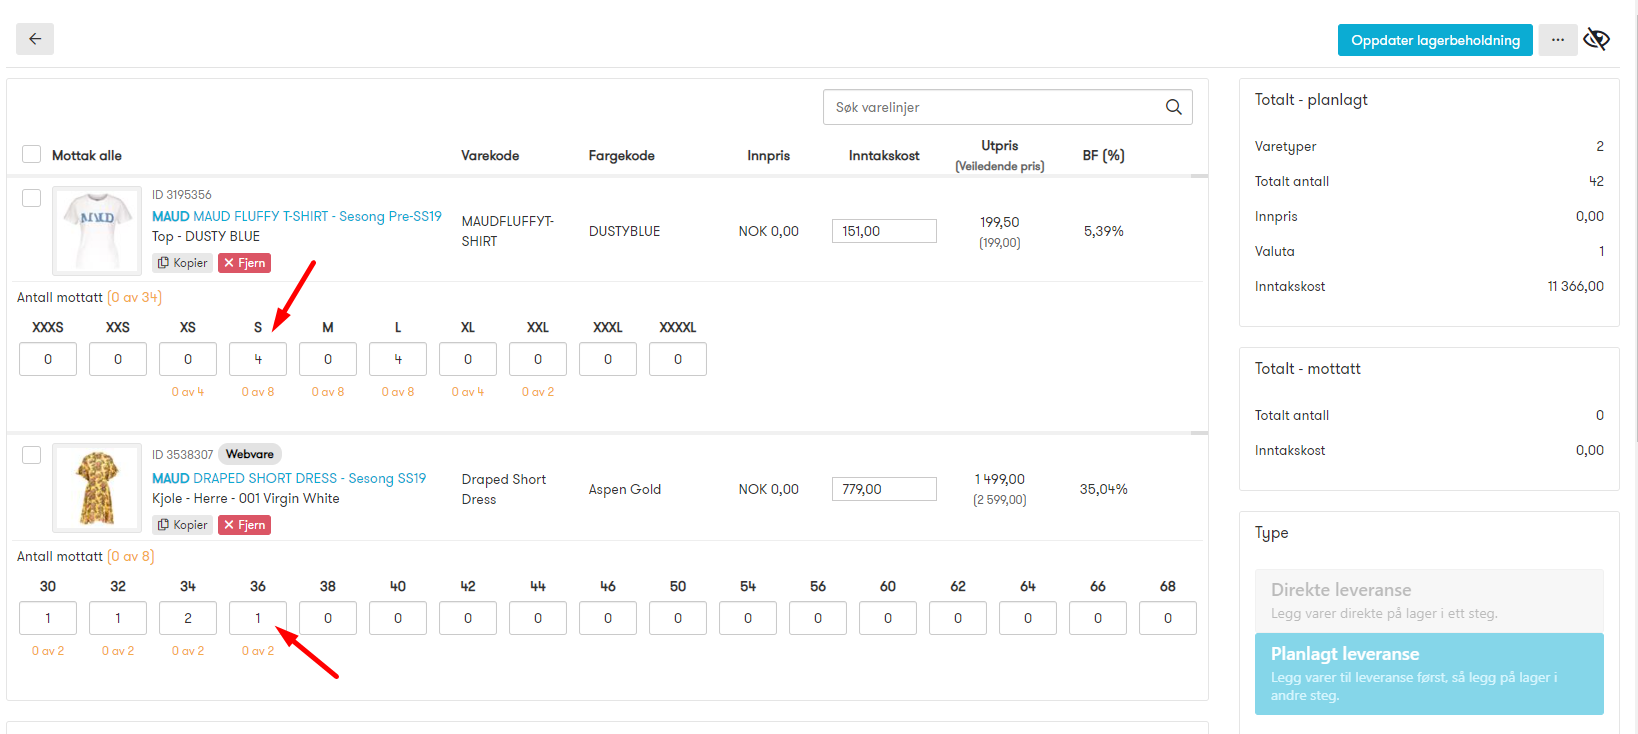Click the Totalt - planlagt heading
The width and height of the screenshot is (1638, 734).
click(1311, 100)
